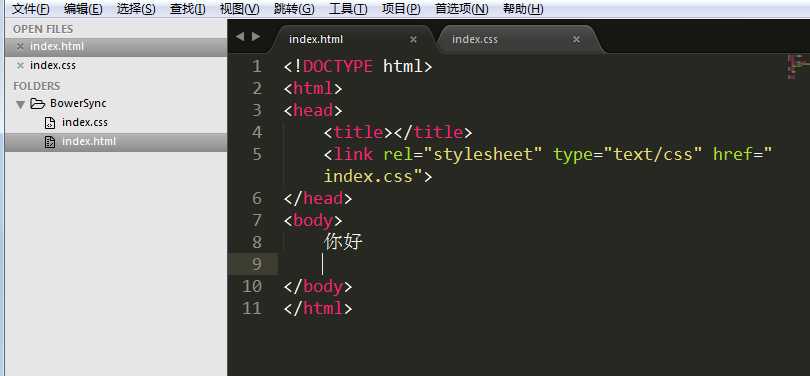Viewport: 810px width, 376px height.
Task: Open the 选择(S) menu
Action: (136, 9)
